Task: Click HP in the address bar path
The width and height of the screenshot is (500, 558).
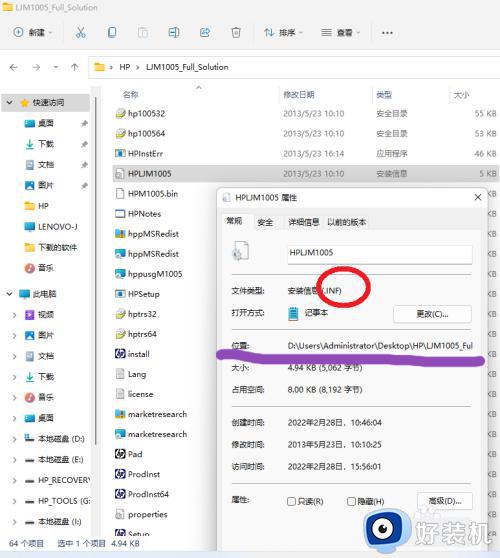Action: point(125,67)
